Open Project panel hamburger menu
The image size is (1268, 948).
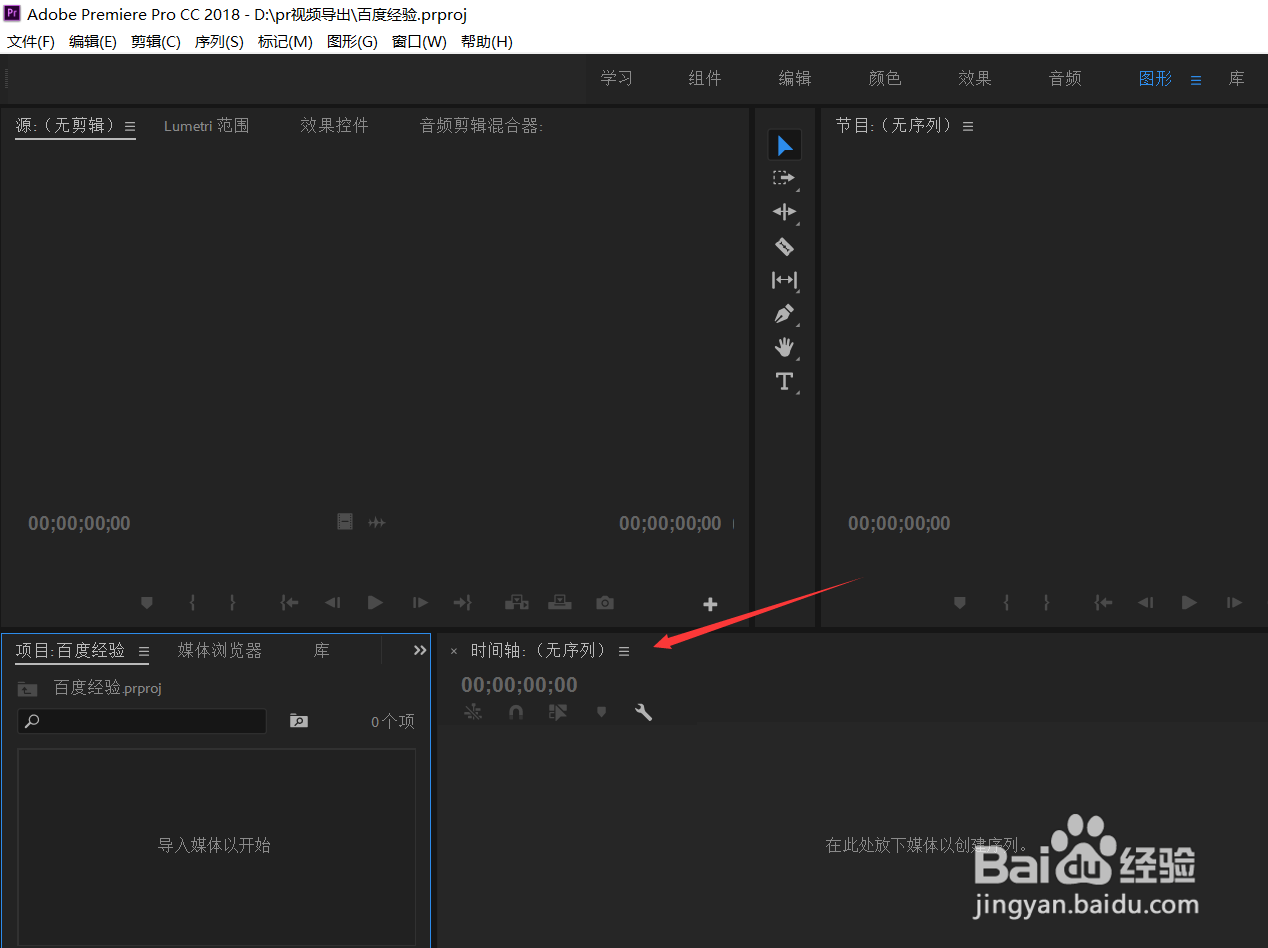click(143, 651)
